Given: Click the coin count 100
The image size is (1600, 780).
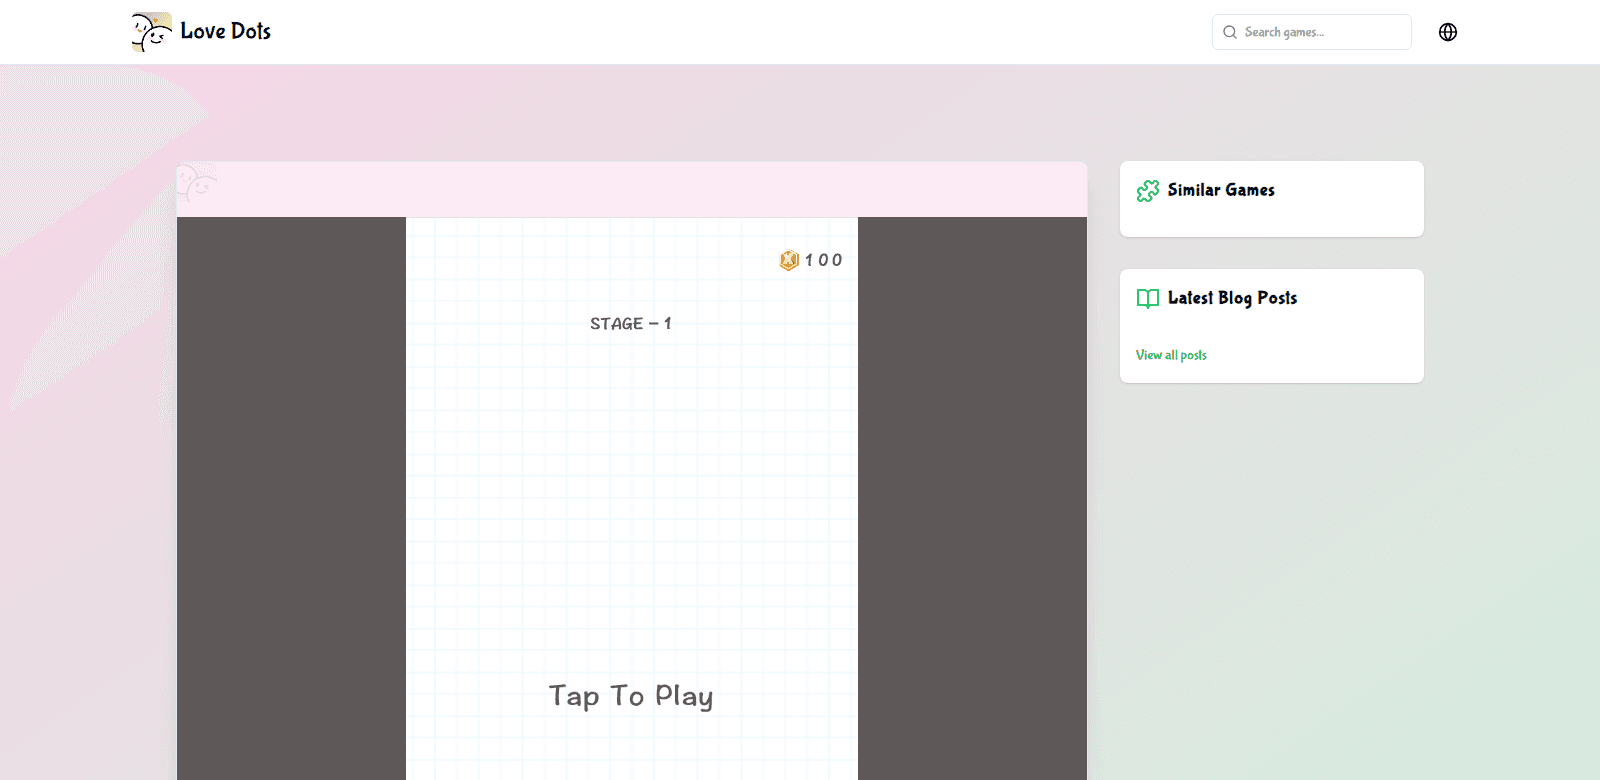Looking at the screenshot, I should pos(824,260).
